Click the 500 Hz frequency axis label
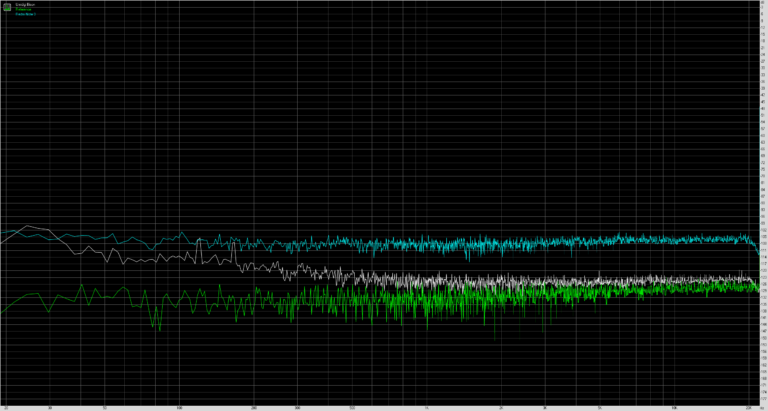Screen dimensions: 768x411 click(352, 407)
